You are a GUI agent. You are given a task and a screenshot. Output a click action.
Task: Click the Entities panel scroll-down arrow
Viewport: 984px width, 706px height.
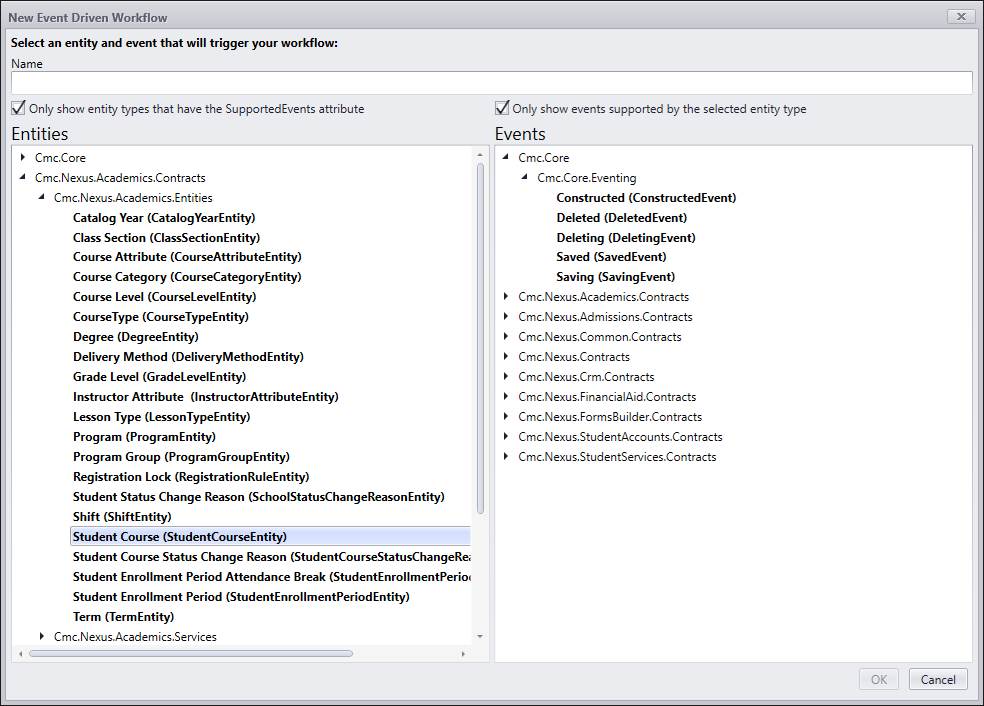479,636
